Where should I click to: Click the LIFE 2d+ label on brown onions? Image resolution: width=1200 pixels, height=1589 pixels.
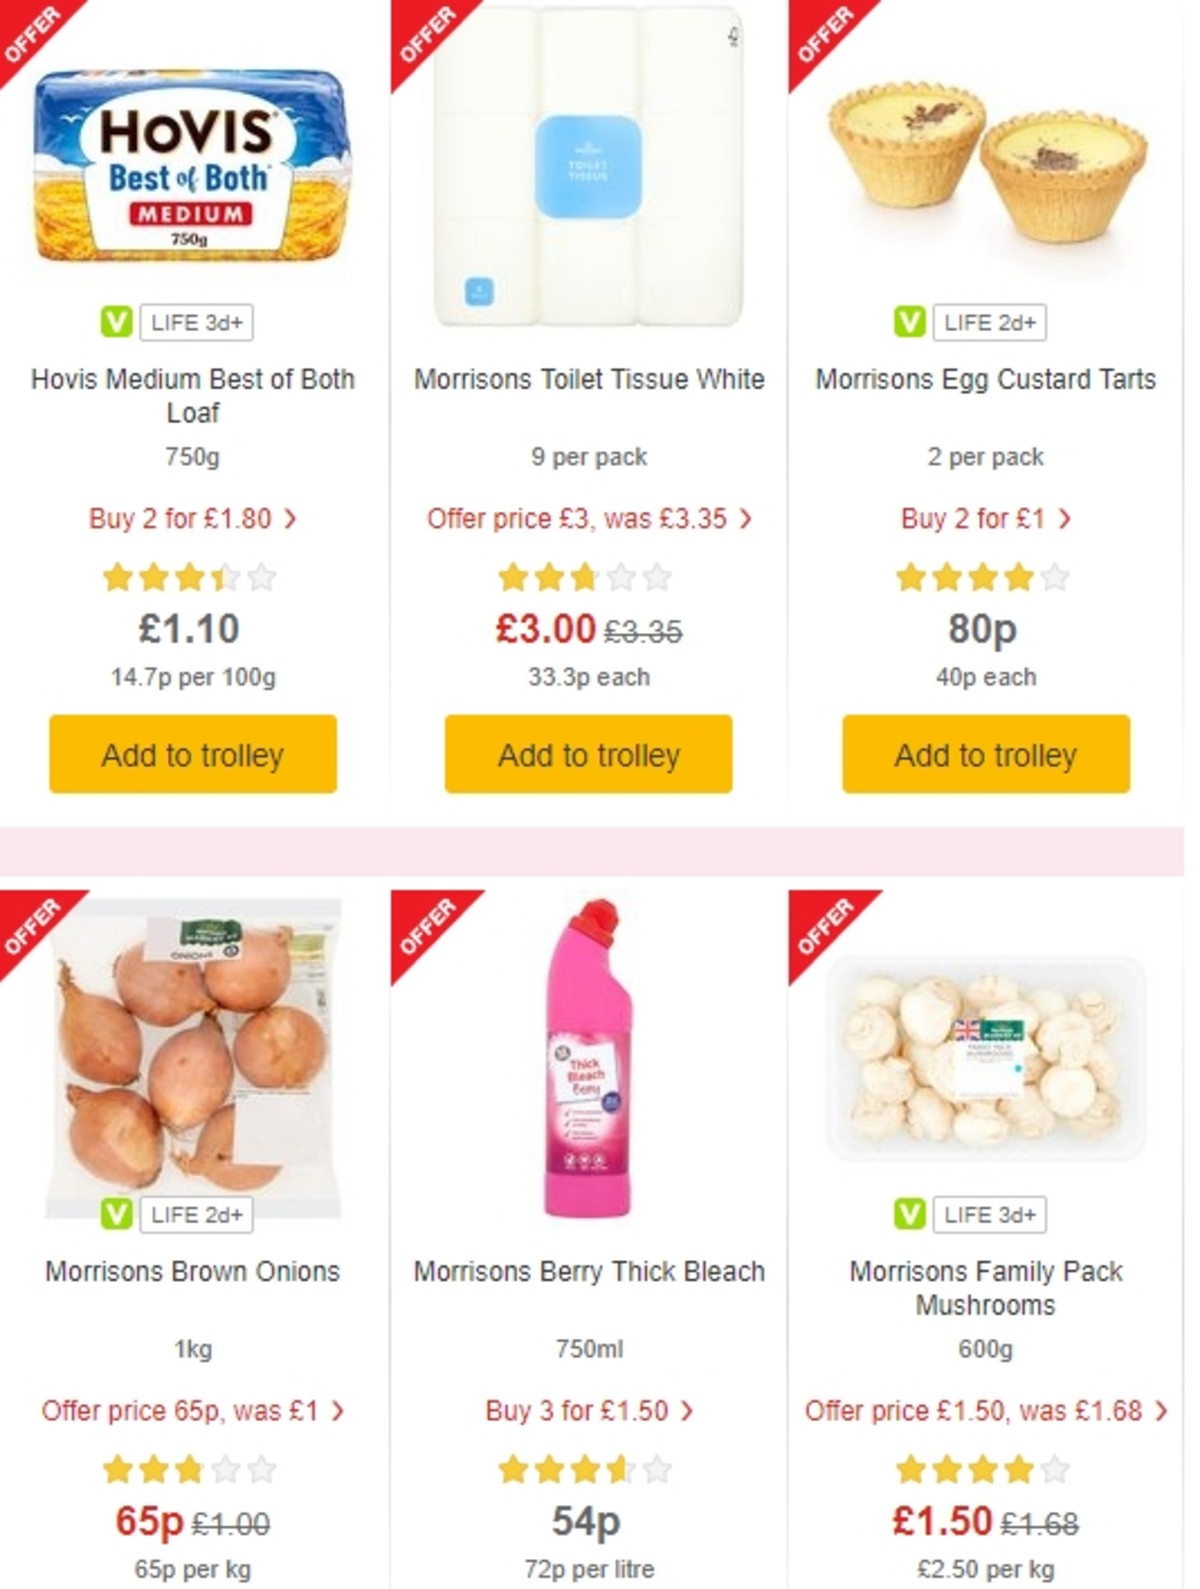point(196,1216)
